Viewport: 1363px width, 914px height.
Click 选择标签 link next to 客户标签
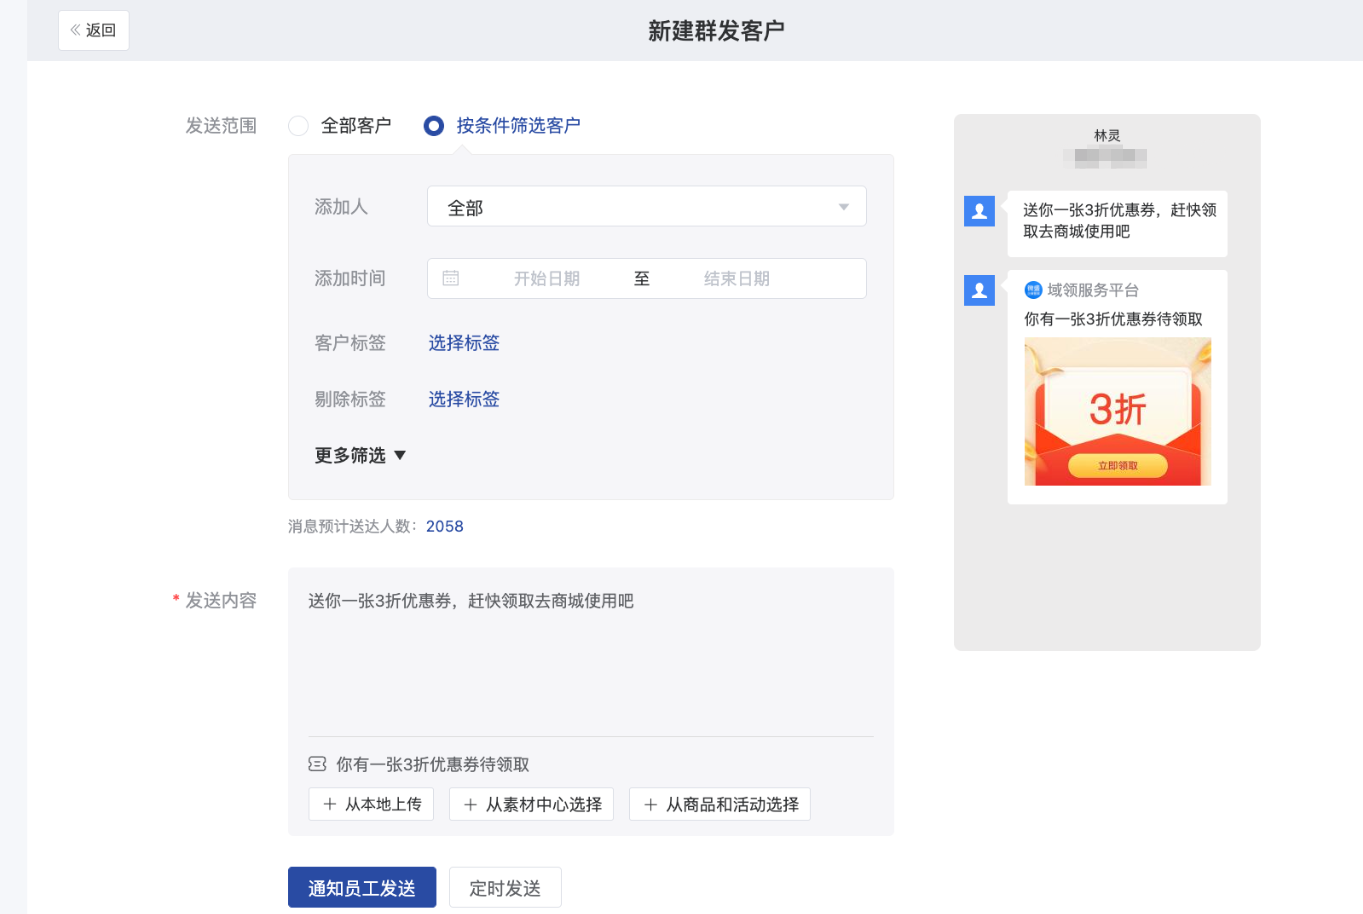tap(463, 343)
